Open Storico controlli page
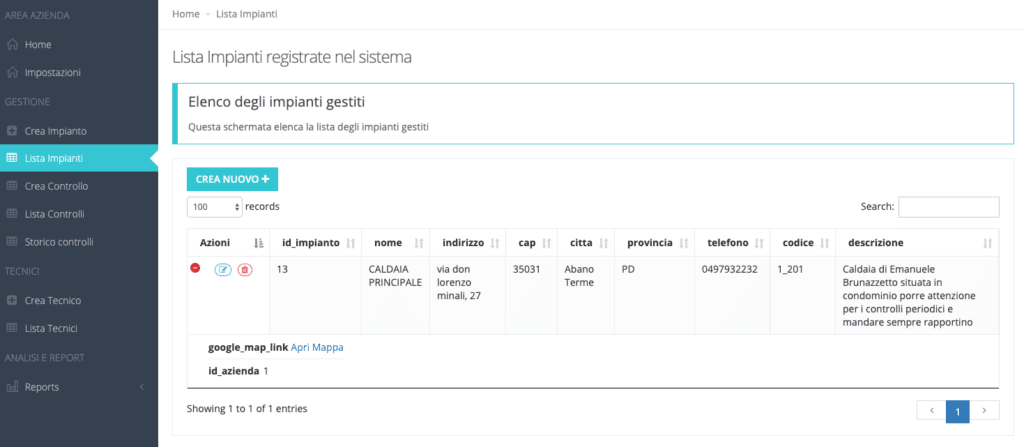This screenshot has width=1024, height=447. [x=58, y=242]
